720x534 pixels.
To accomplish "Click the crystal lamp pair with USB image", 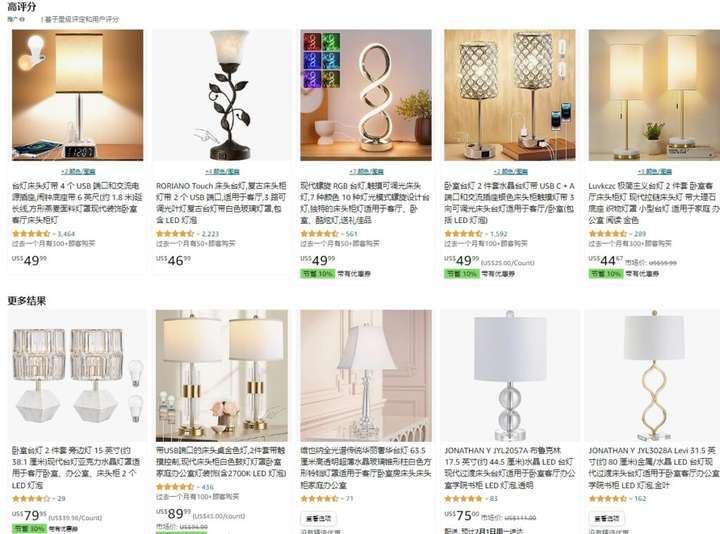I will (x=510, y=95).
